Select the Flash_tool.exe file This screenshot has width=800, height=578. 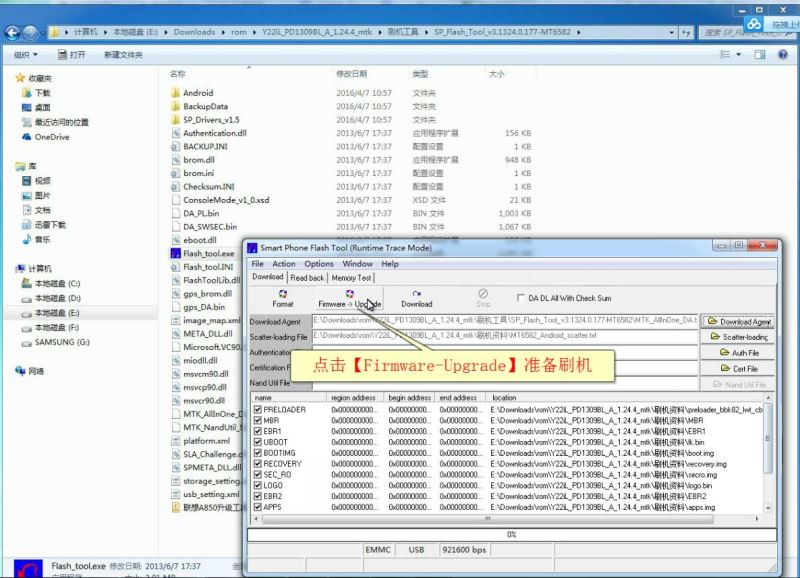[209, 254]
